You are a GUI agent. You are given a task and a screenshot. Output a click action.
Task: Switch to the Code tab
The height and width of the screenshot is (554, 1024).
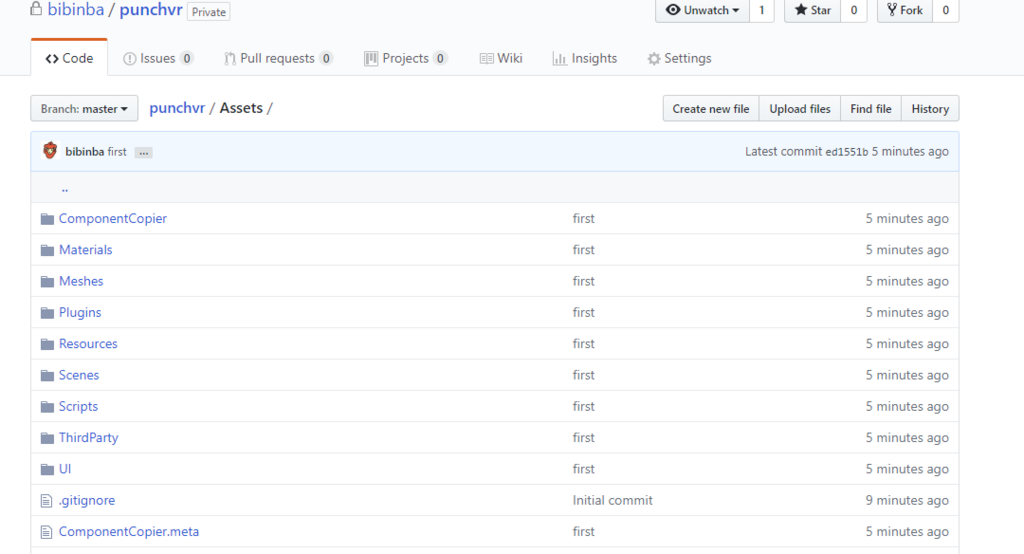coord(69,58)
